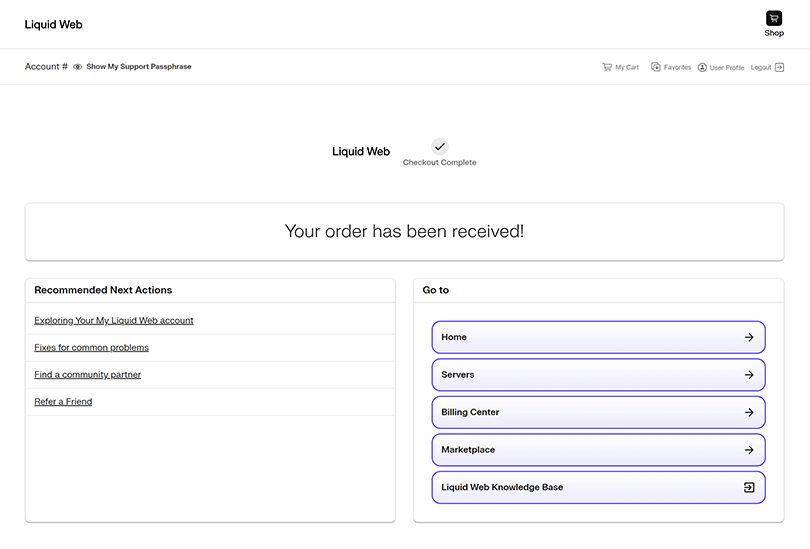Image resolution: width=810 pixels, height=549 pixels.
Task: Click the 'Go to' panel heading
Action: coord(435,290)
